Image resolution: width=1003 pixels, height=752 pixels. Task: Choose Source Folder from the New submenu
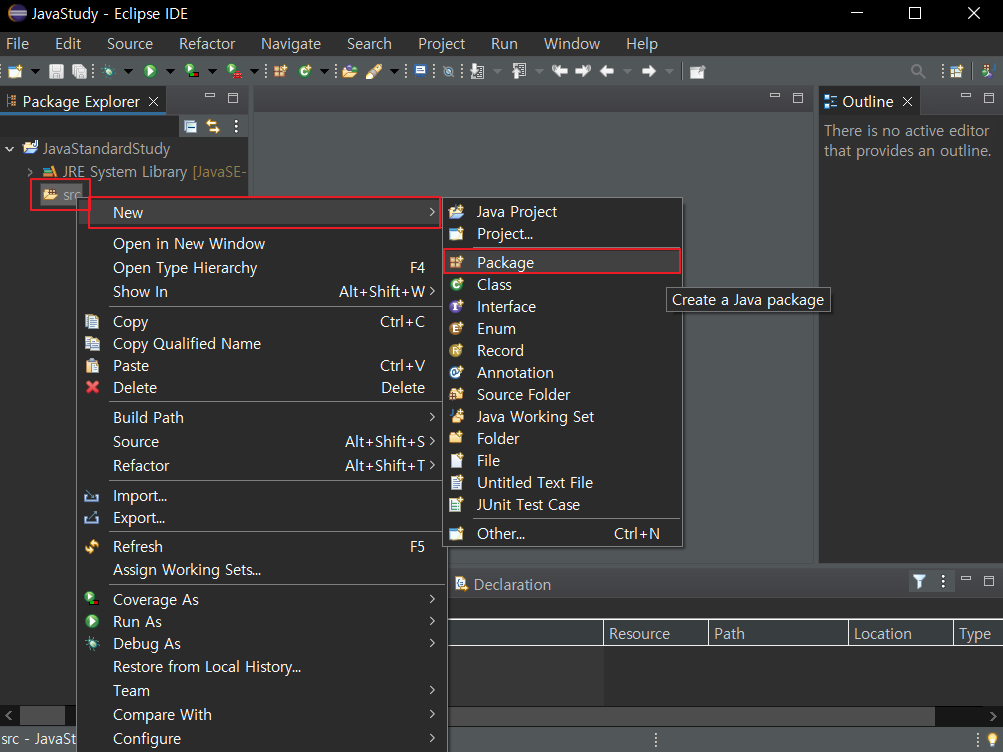coord(562,395)
